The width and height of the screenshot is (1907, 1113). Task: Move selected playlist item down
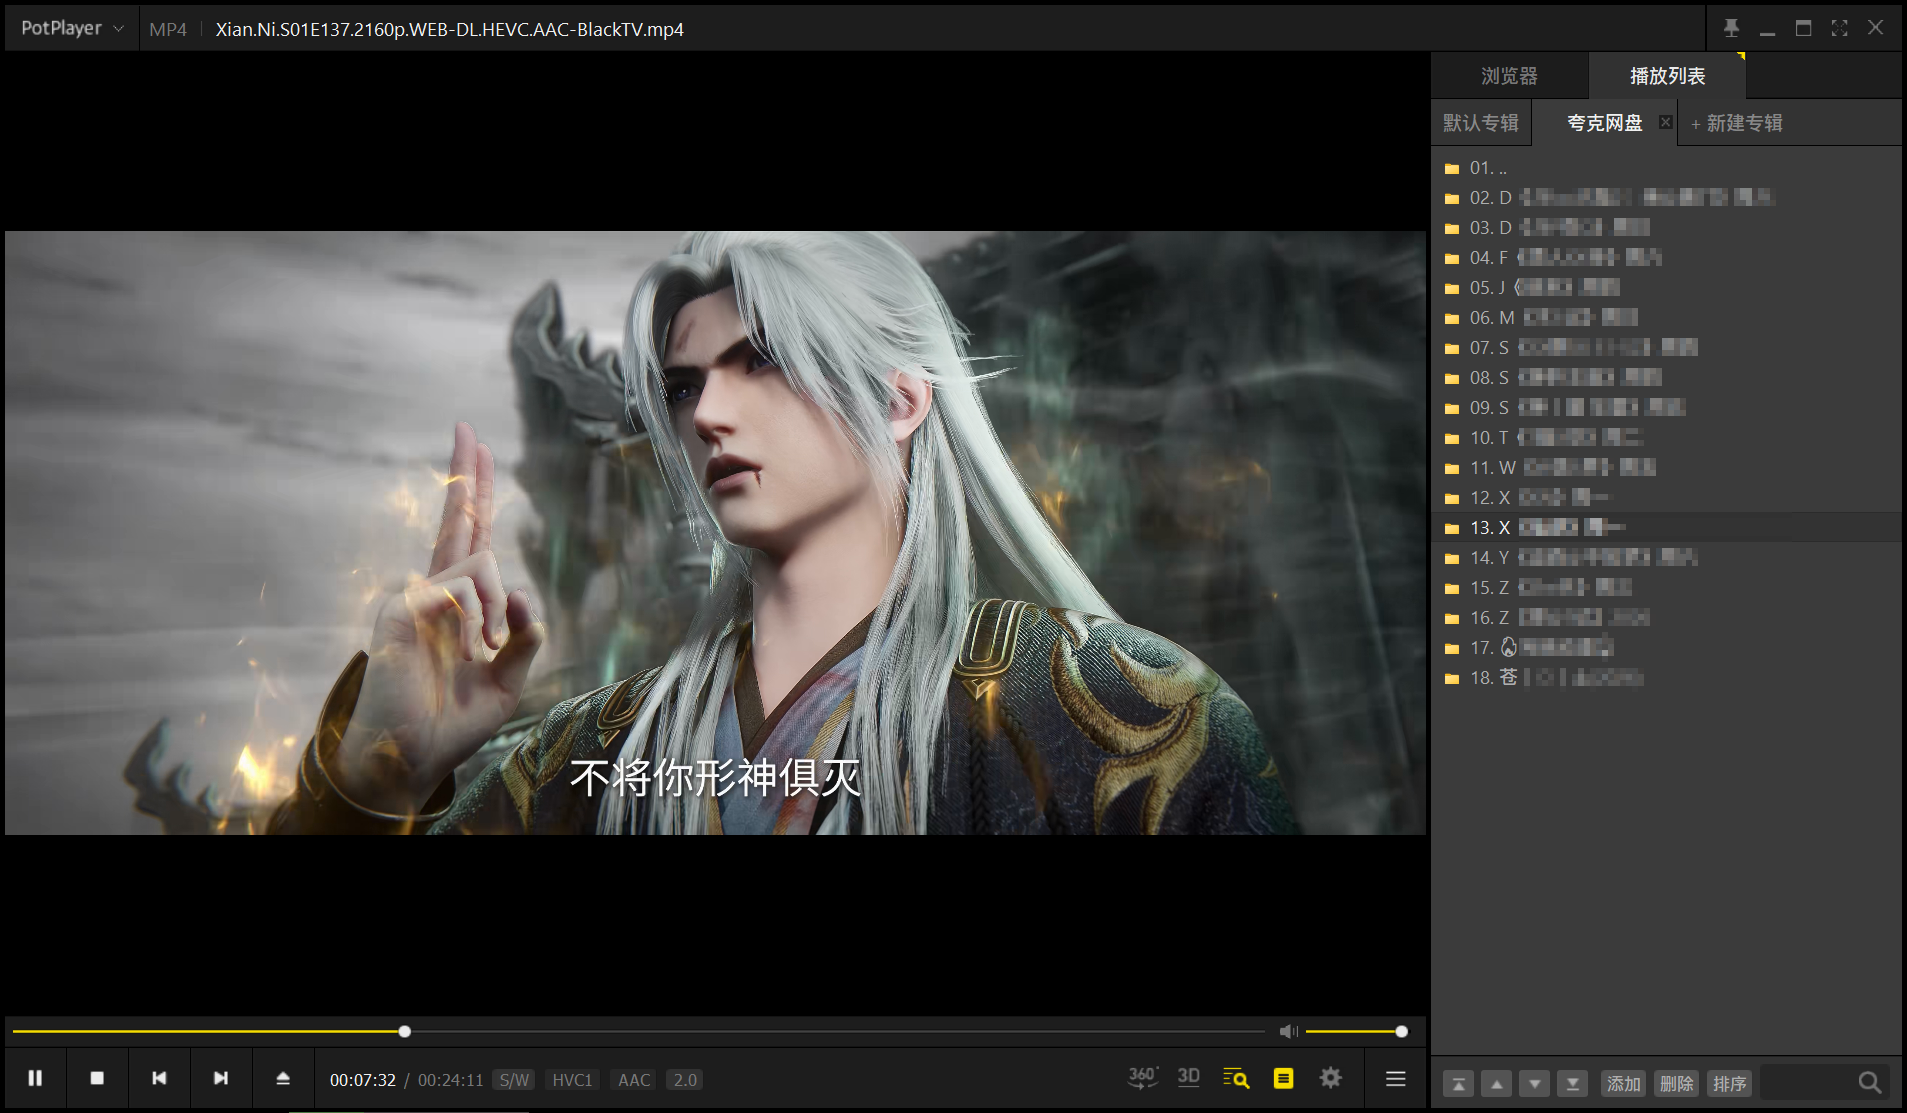point(1534,1083)
